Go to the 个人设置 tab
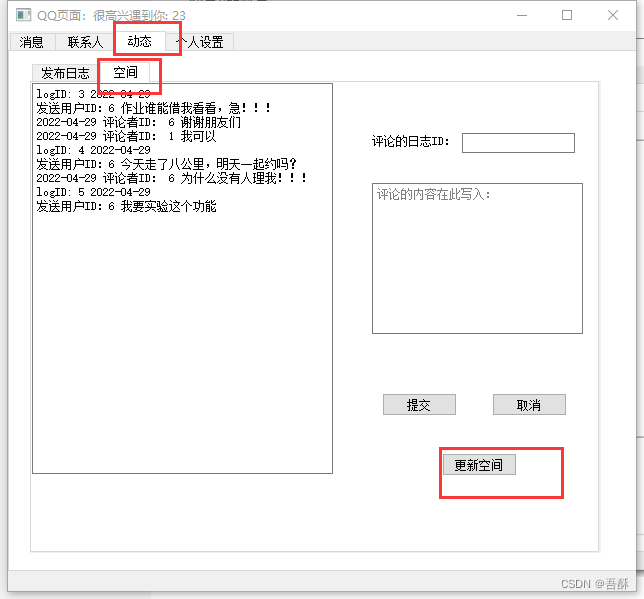Screen dimensions: 644x599 click(x=200, y=42)
